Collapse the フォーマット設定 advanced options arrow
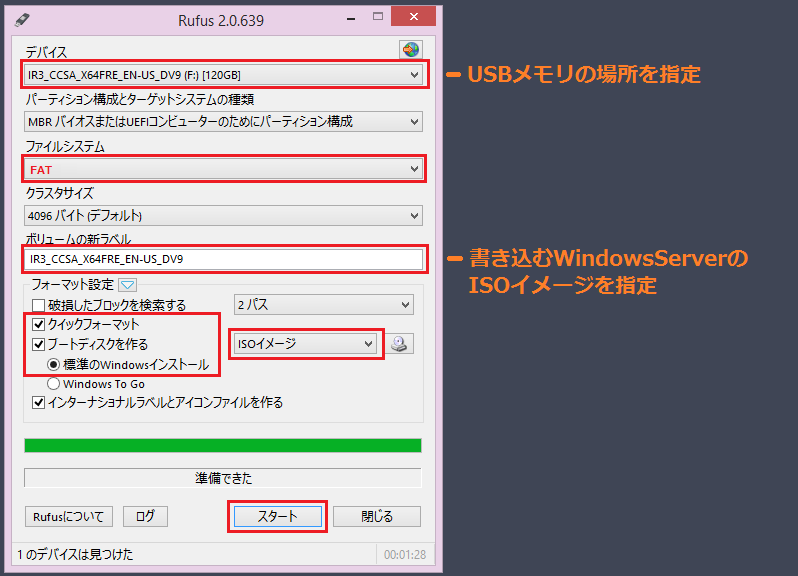Screen dimensions: 798x576 click(127, 284)
